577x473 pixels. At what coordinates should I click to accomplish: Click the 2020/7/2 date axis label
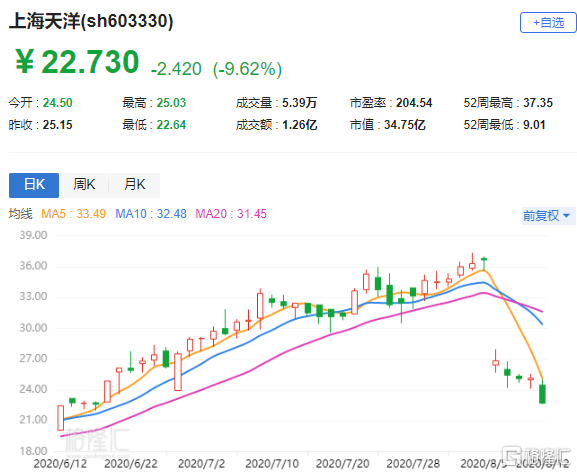coord(201,464)
